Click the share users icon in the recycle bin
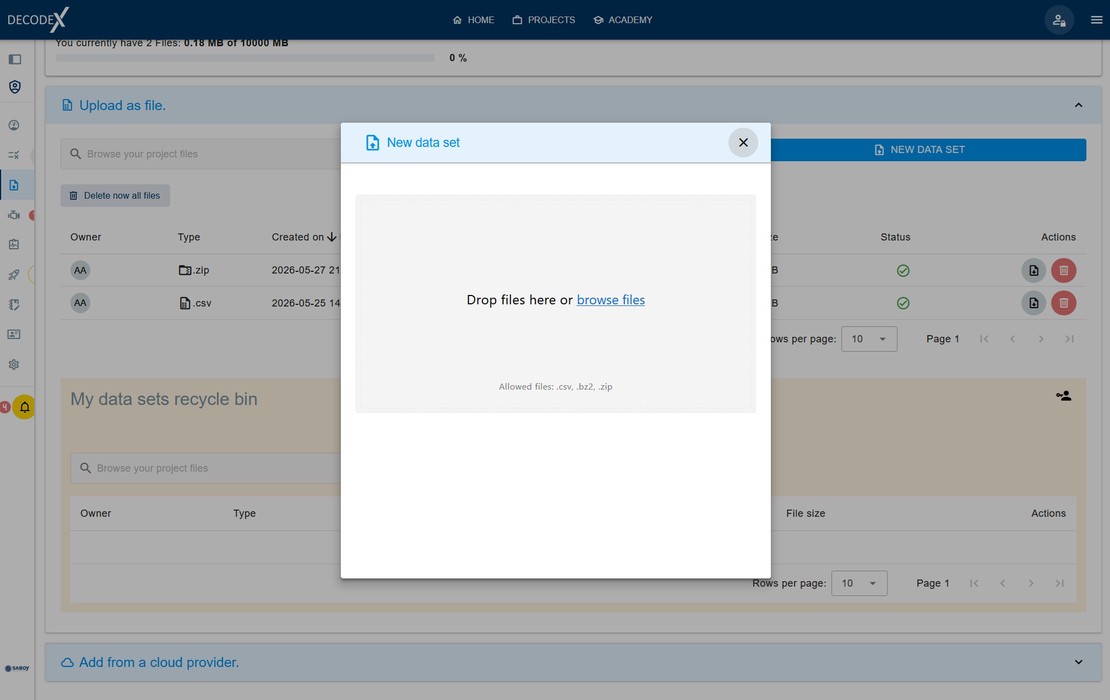This screenshot has height=700, width=1110. (1063, 396)
